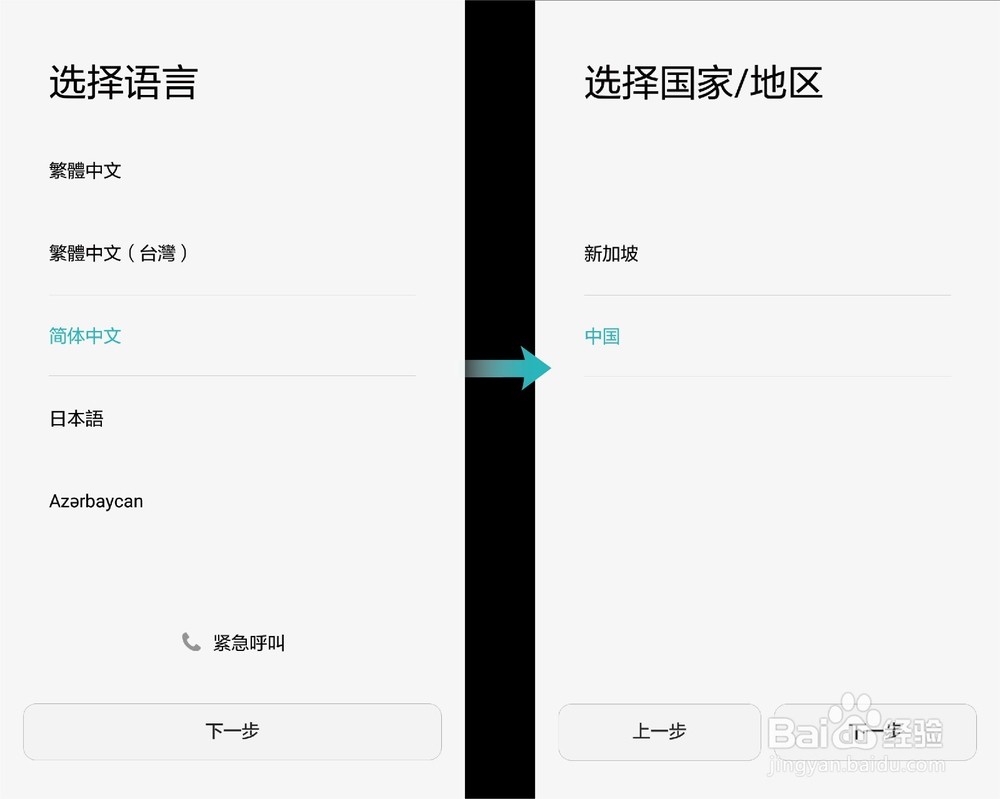Choose 繁體中文（台灣）from the language list
The width and height of the screenshot is (1000, 799).
click(119, 253)
